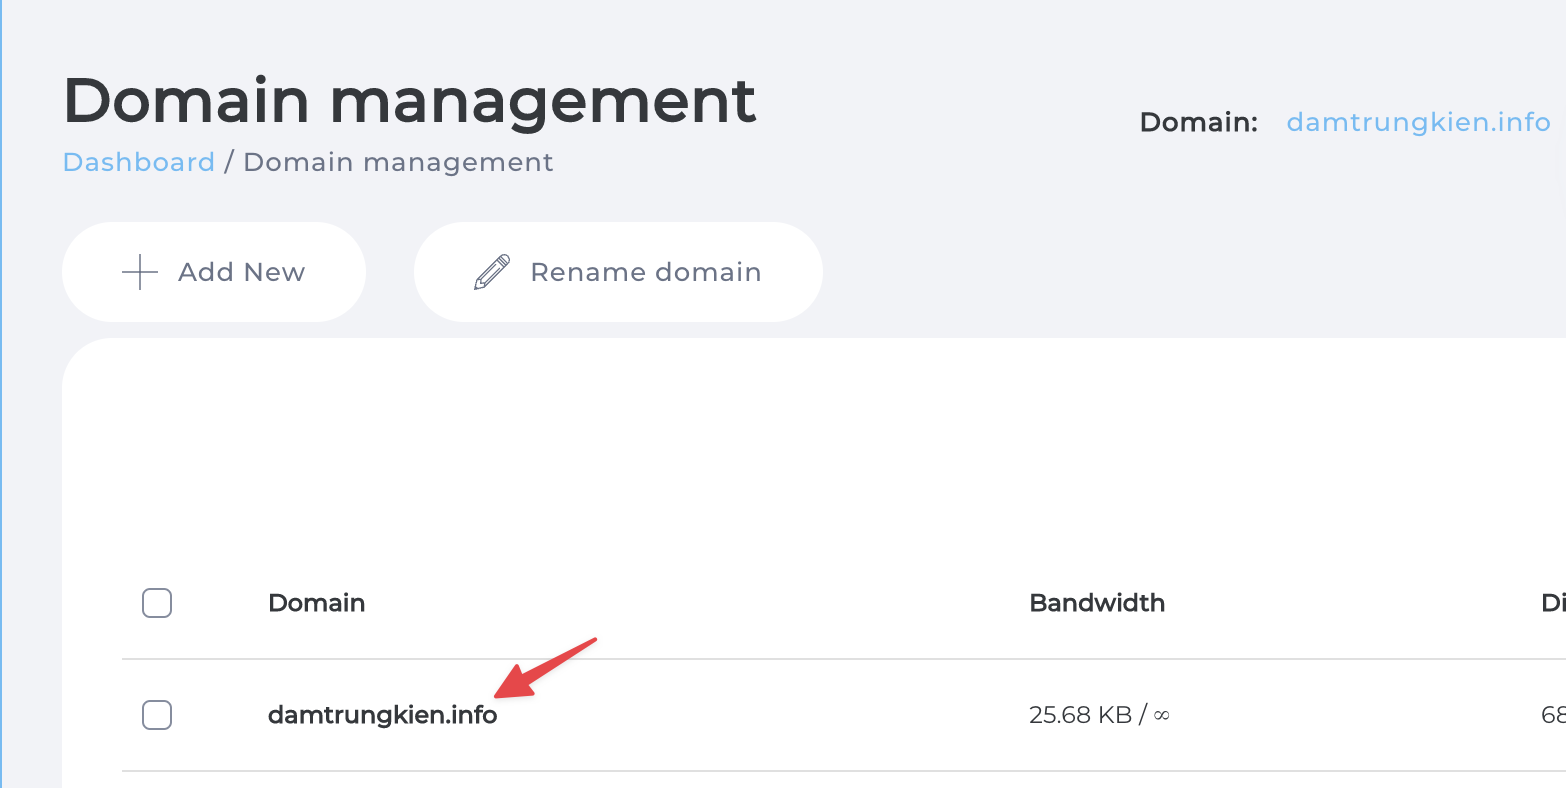
Task: Click the "Domain:" label in header
Action: tap(1199, 123)
